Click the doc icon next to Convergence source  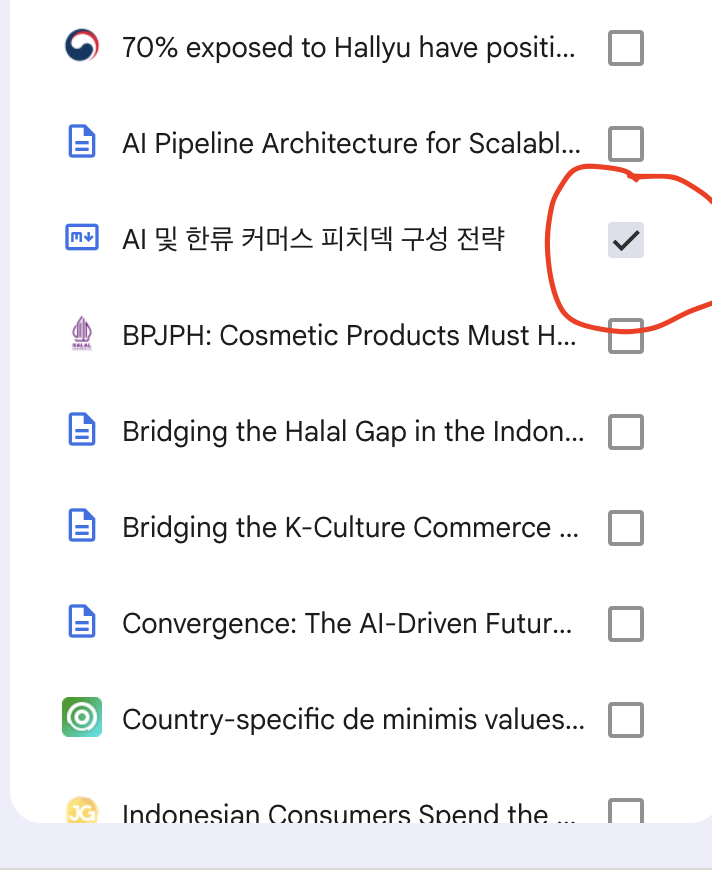coord(81,623)
